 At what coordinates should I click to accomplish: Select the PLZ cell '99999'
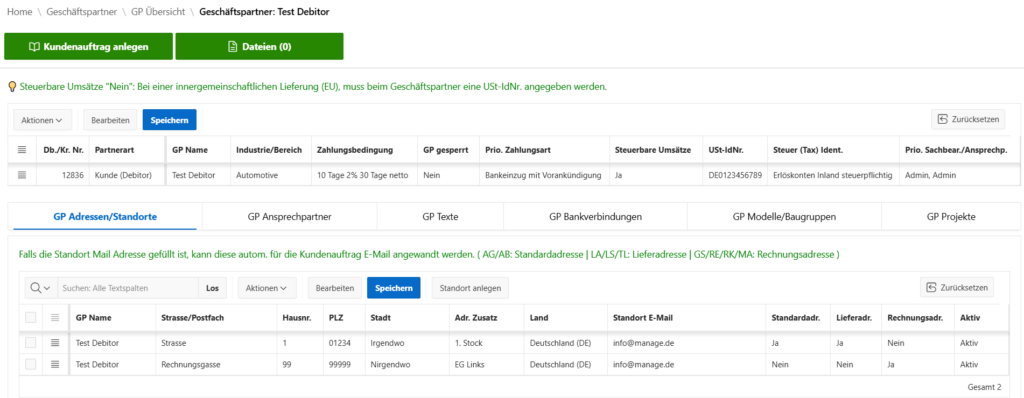point(344,364)
